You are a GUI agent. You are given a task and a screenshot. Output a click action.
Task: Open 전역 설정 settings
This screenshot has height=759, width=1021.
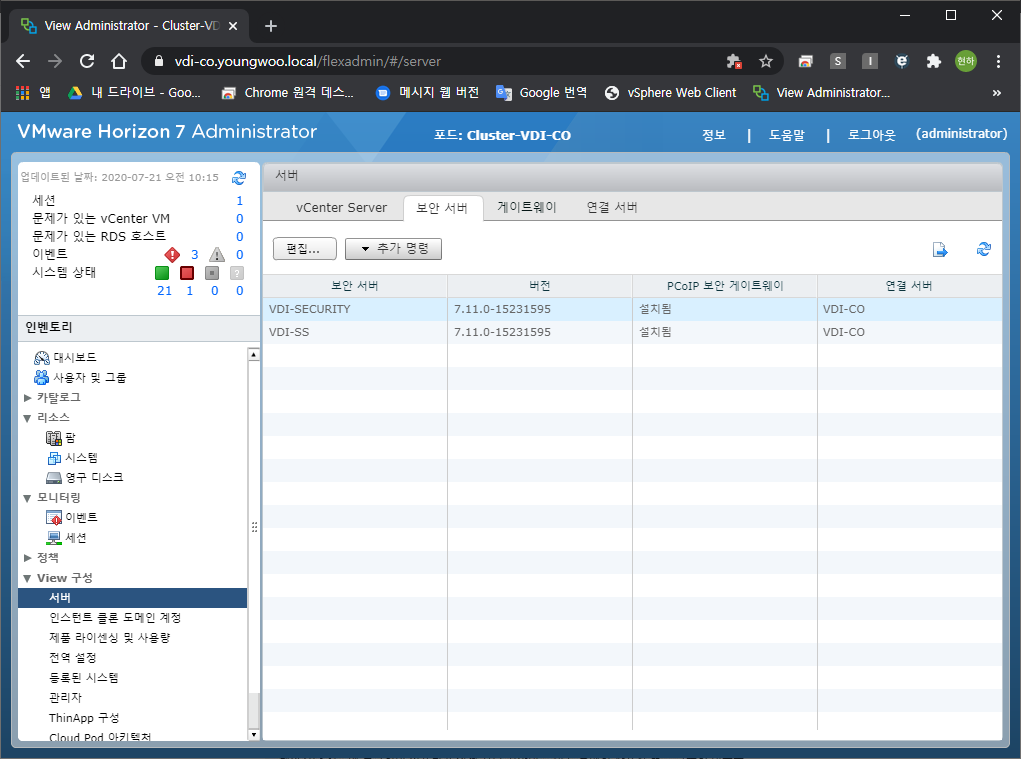72,658
